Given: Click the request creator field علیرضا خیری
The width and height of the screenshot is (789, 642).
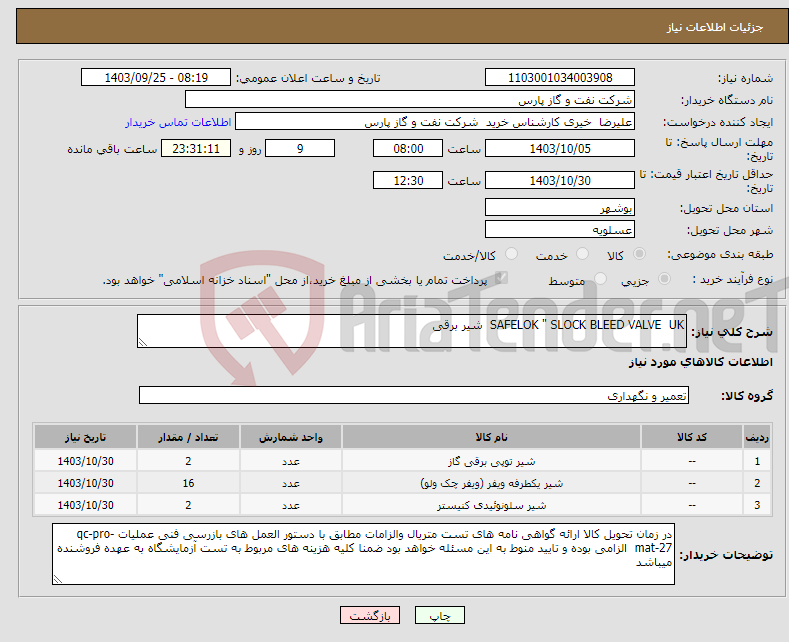Looking at the screenshot, I should (x=435, y=122).
